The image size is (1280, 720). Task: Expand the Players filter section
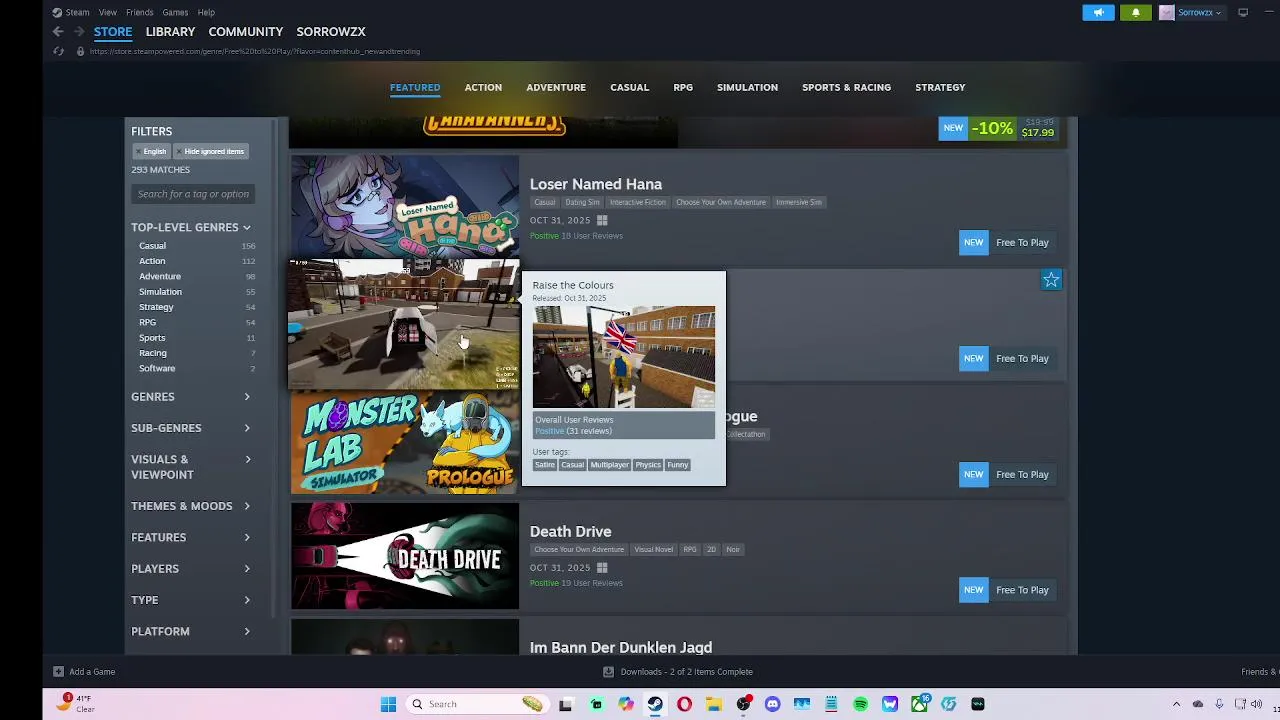click(x=191, y=569)
